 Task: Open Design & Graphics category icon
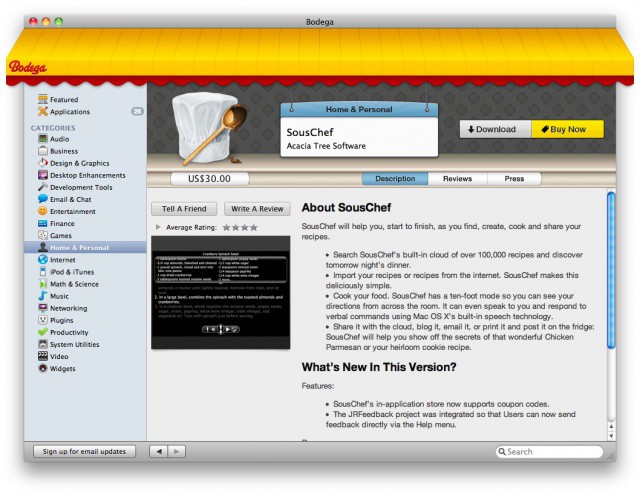point(43,163)
